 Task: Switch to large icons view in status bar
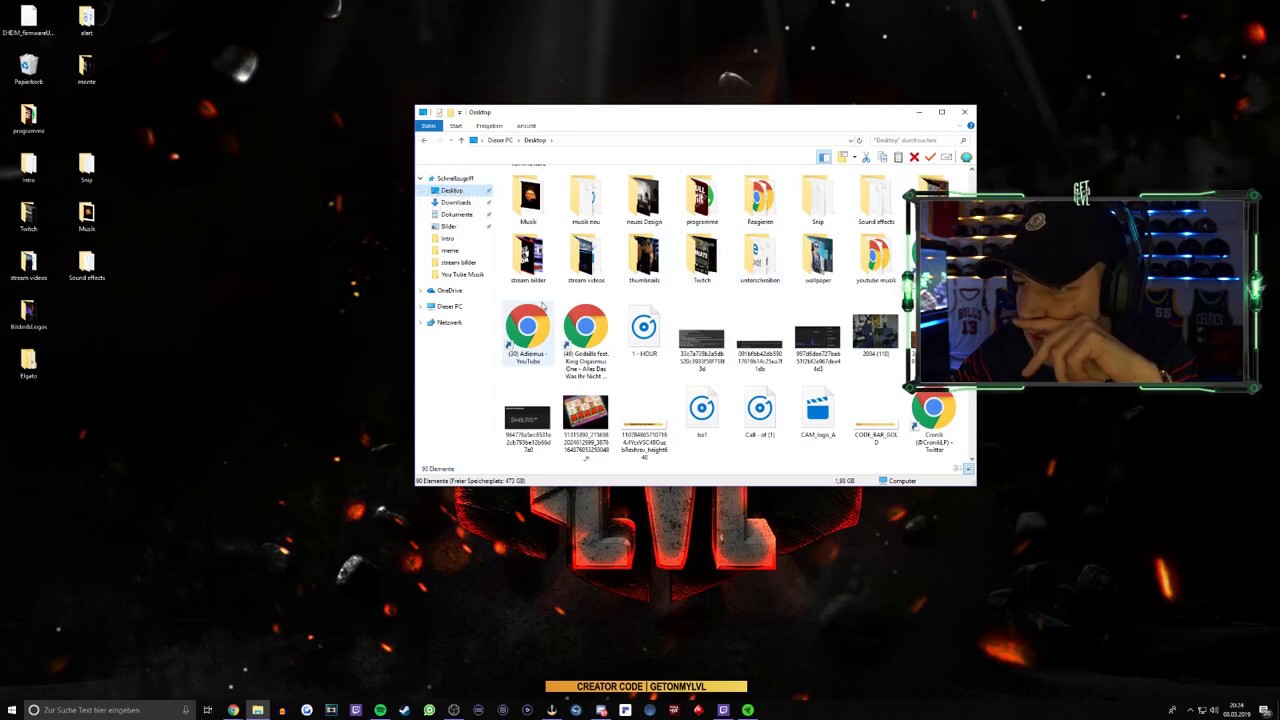point(968,469)
